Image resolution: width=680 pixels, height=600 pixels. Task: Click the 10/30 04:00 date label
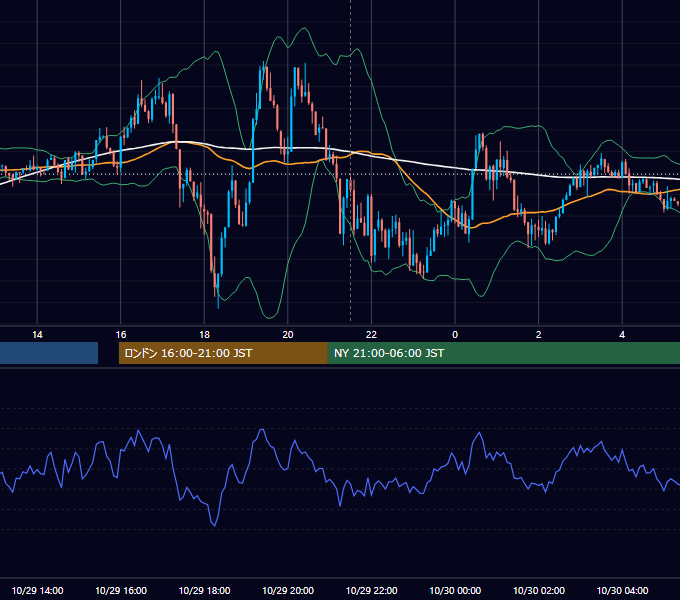click(622, 590)
